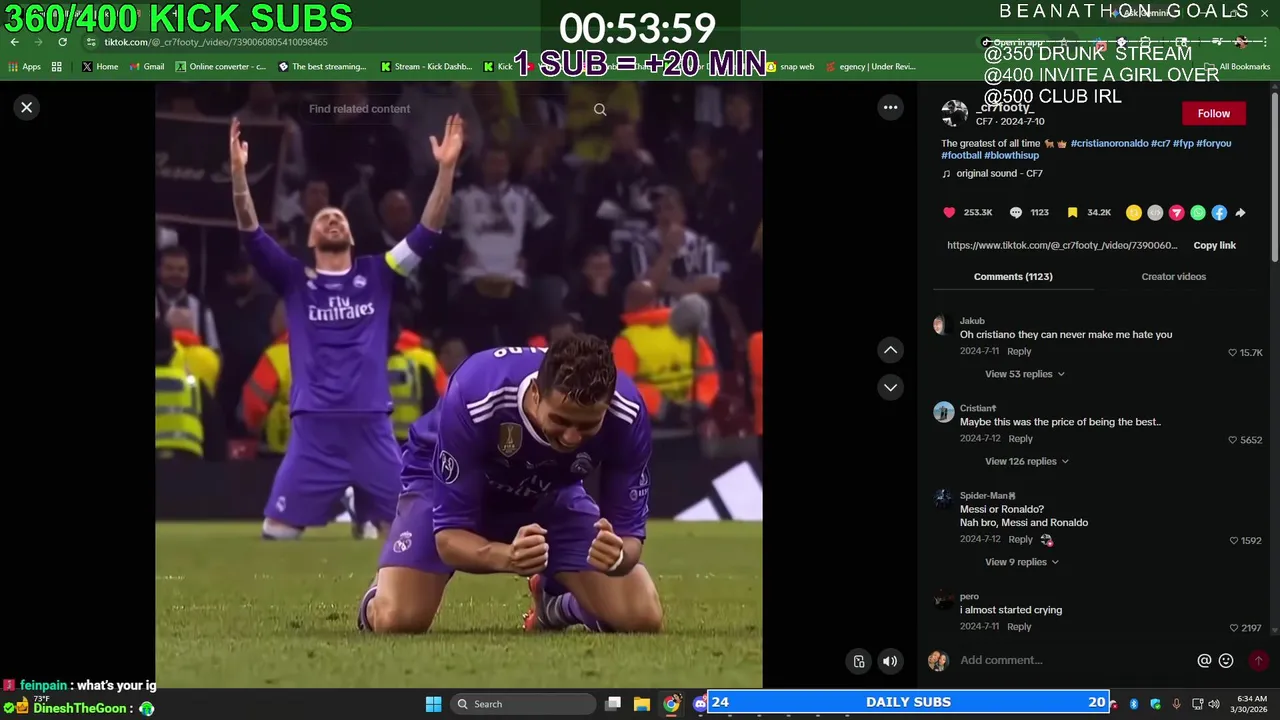This screenshot has height=720, width=1280.
Task: Like Jakub's comment
Action: [1232, 353]
